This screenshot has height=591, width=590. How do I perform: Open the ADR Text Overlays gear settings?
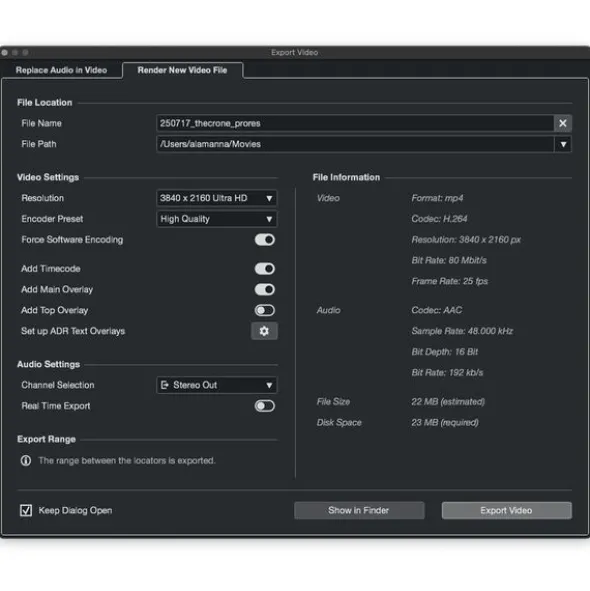pos(264,331)
